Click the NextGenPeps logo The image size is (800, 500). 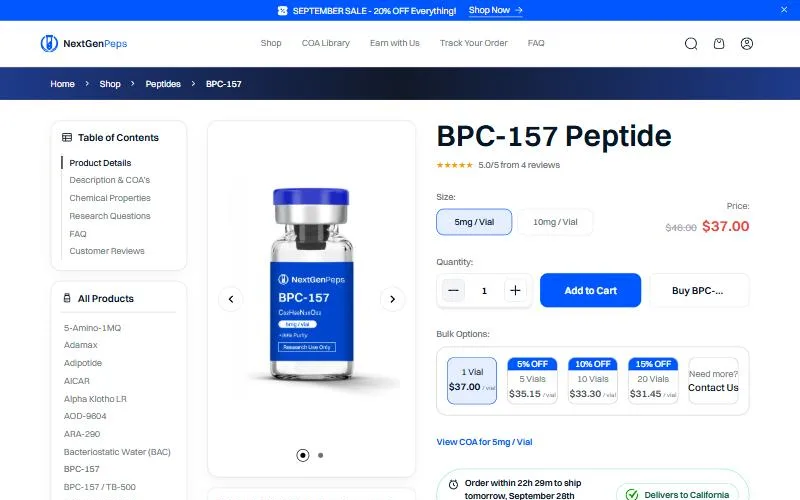(x=84, y=43)
